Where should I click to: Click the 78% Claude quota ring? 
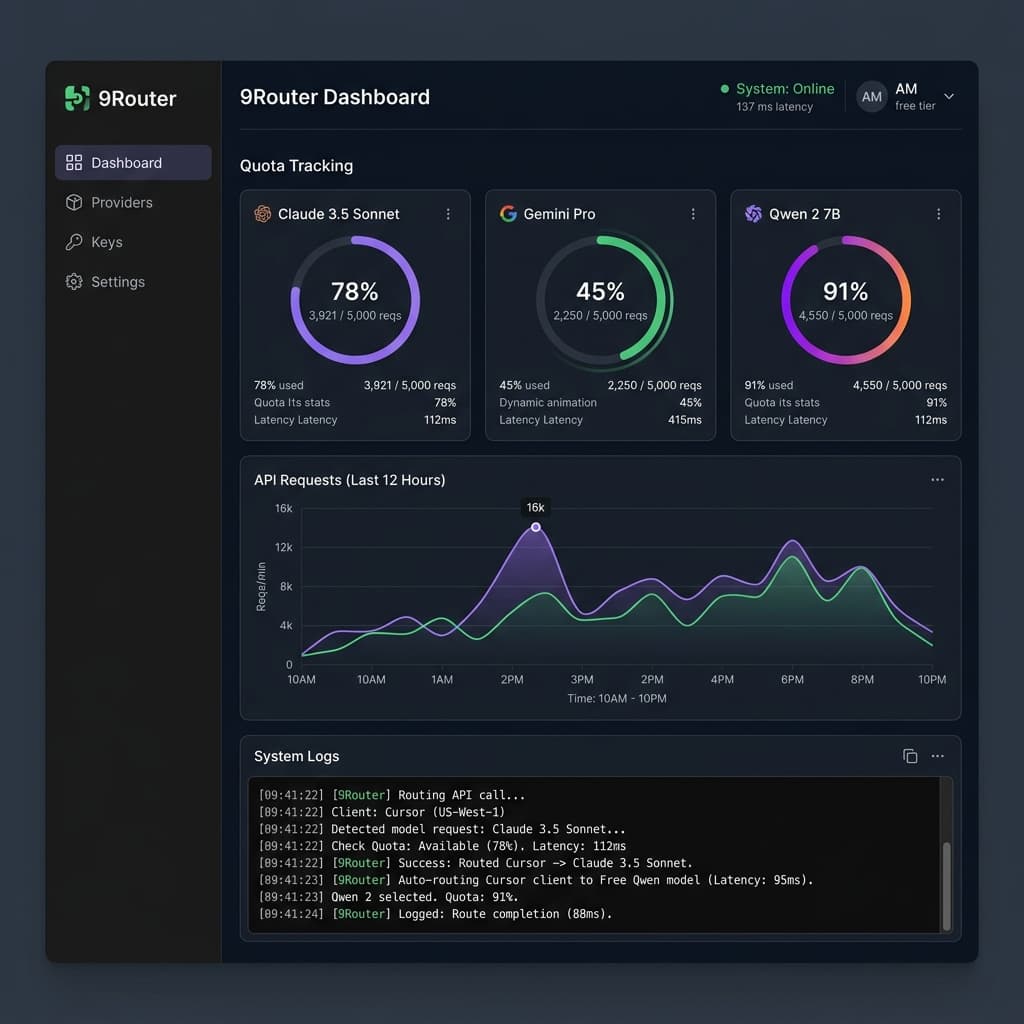(355, 300)
